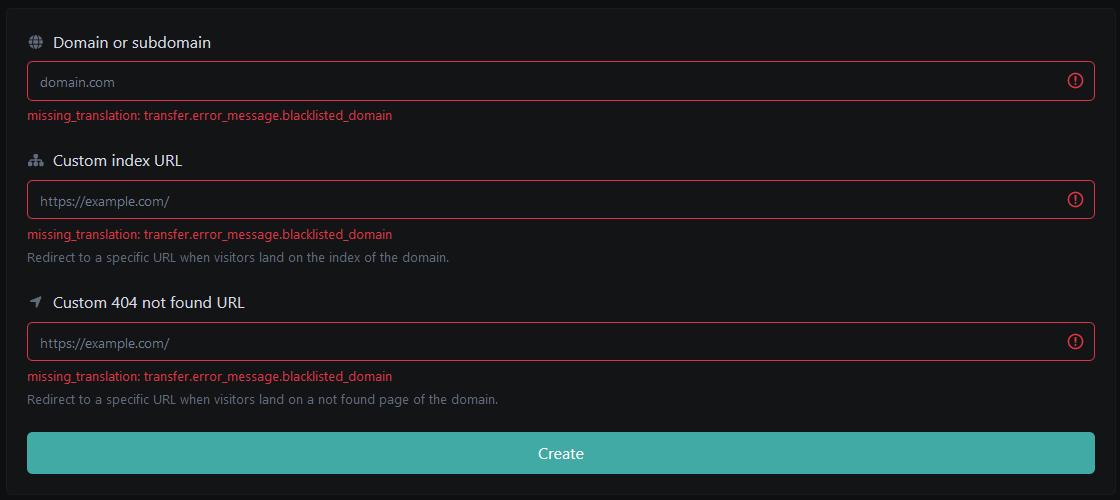Click the 'domain.com' placeholder text

[x=70, y=82]
